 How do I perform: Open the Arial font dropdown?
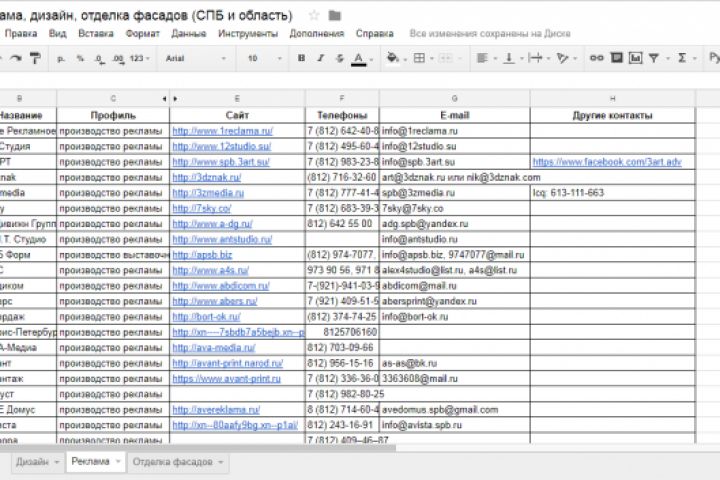click(196, 58)
